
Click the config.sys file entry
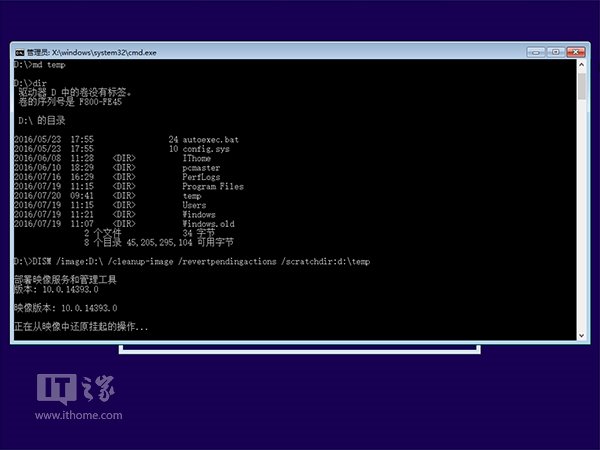pyautogui.click(x=206, y=149)
